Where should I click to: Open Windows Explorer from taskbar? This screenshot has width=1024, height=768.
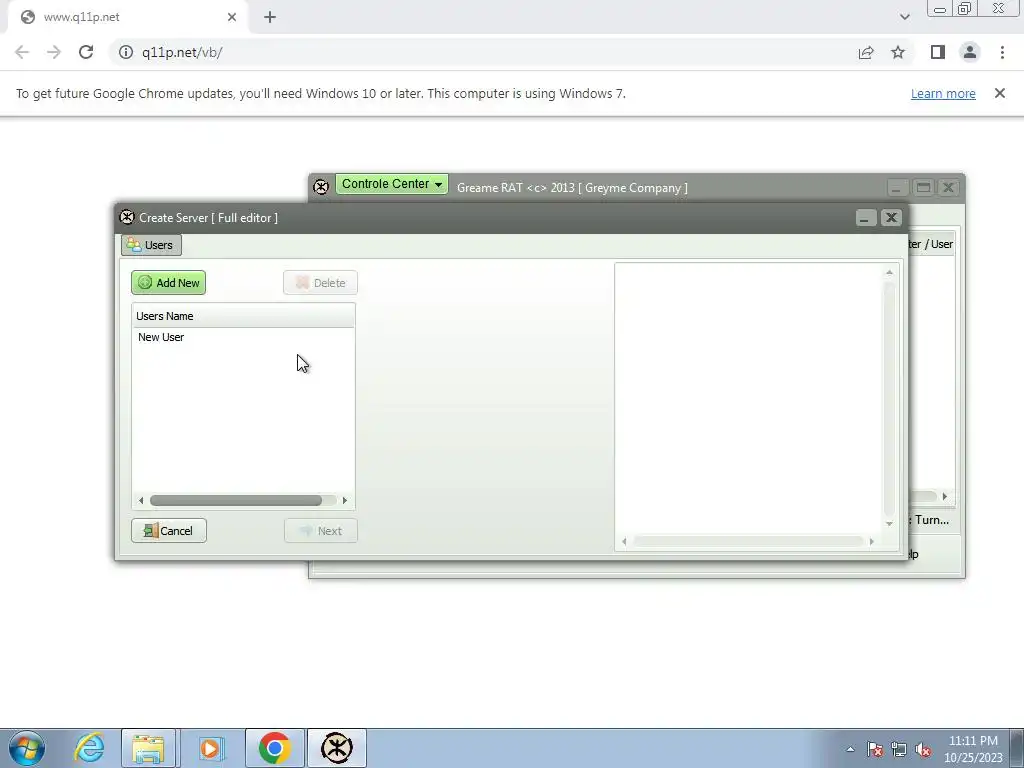149,748
